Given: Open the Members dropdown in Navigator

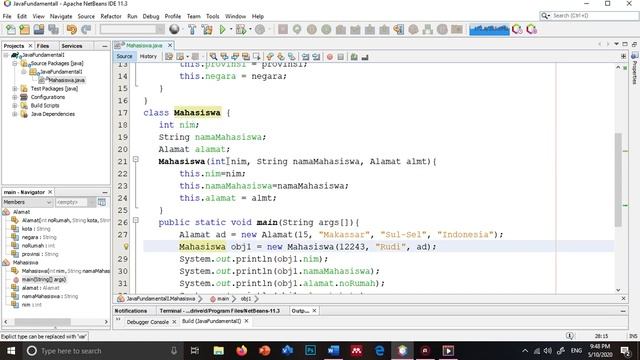Looking at the screenshot, I should tap(27, 202).
